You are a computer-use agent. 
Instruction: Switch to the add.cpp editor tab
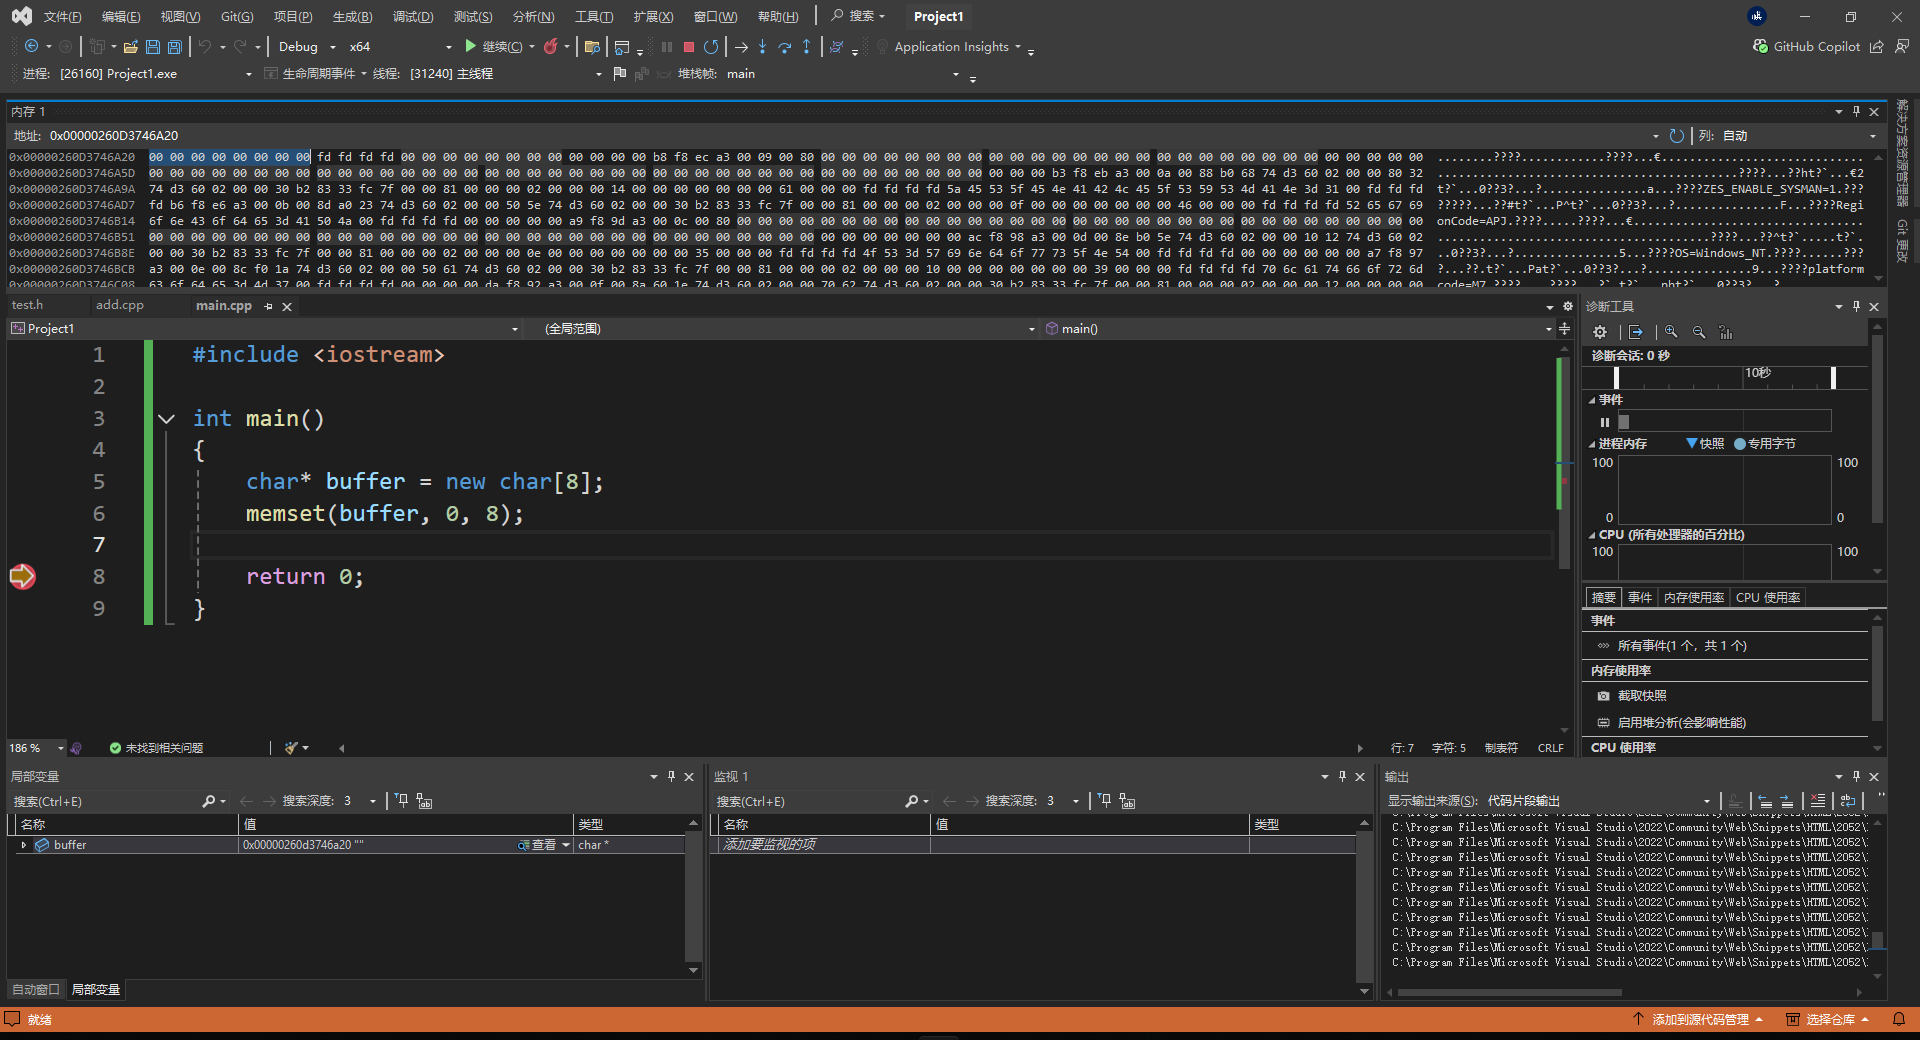click(x=120, y=305)
